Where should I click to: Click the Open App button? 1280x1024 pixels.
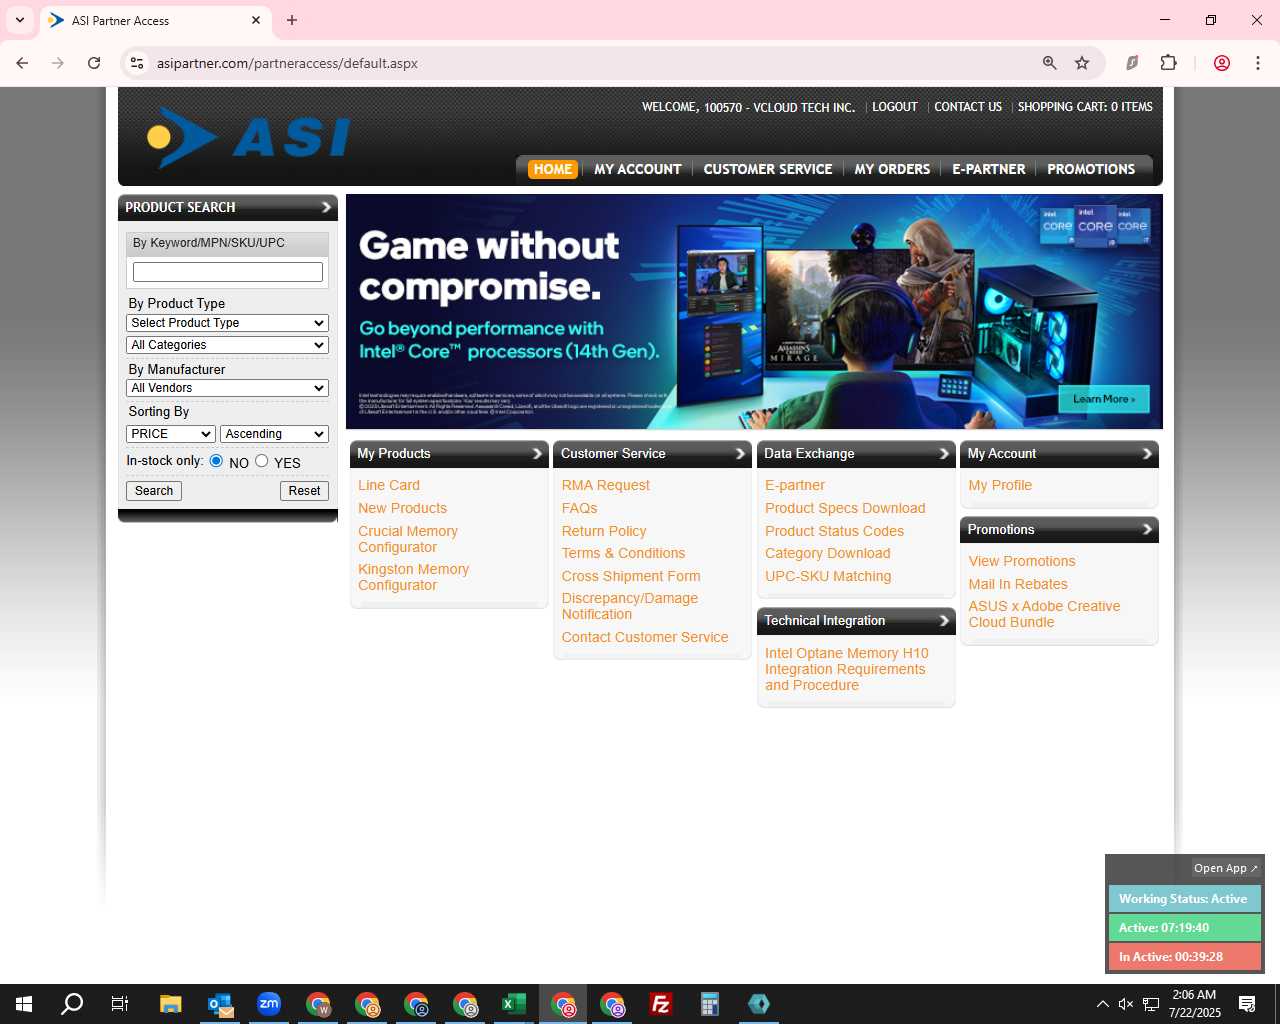pos(1225,868)
